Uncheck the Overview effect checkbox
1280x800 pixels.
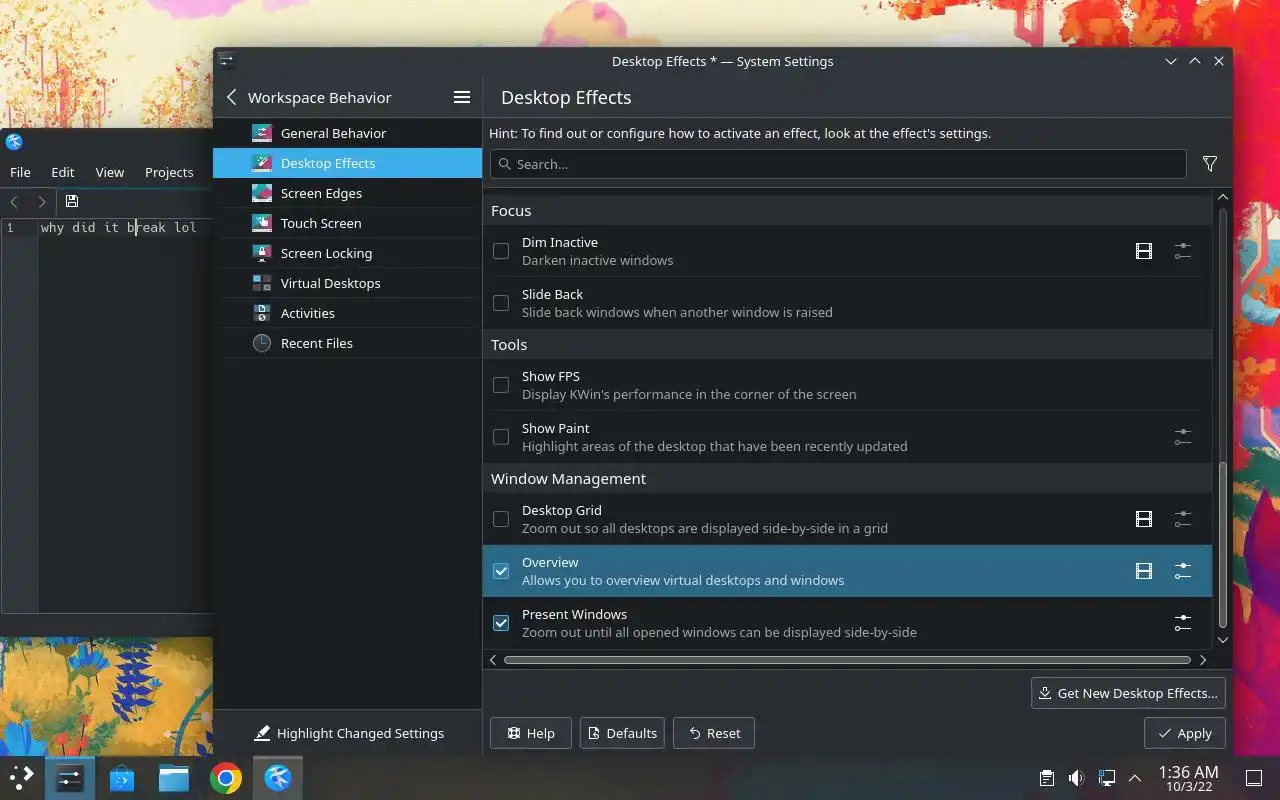tap(501, 571)
